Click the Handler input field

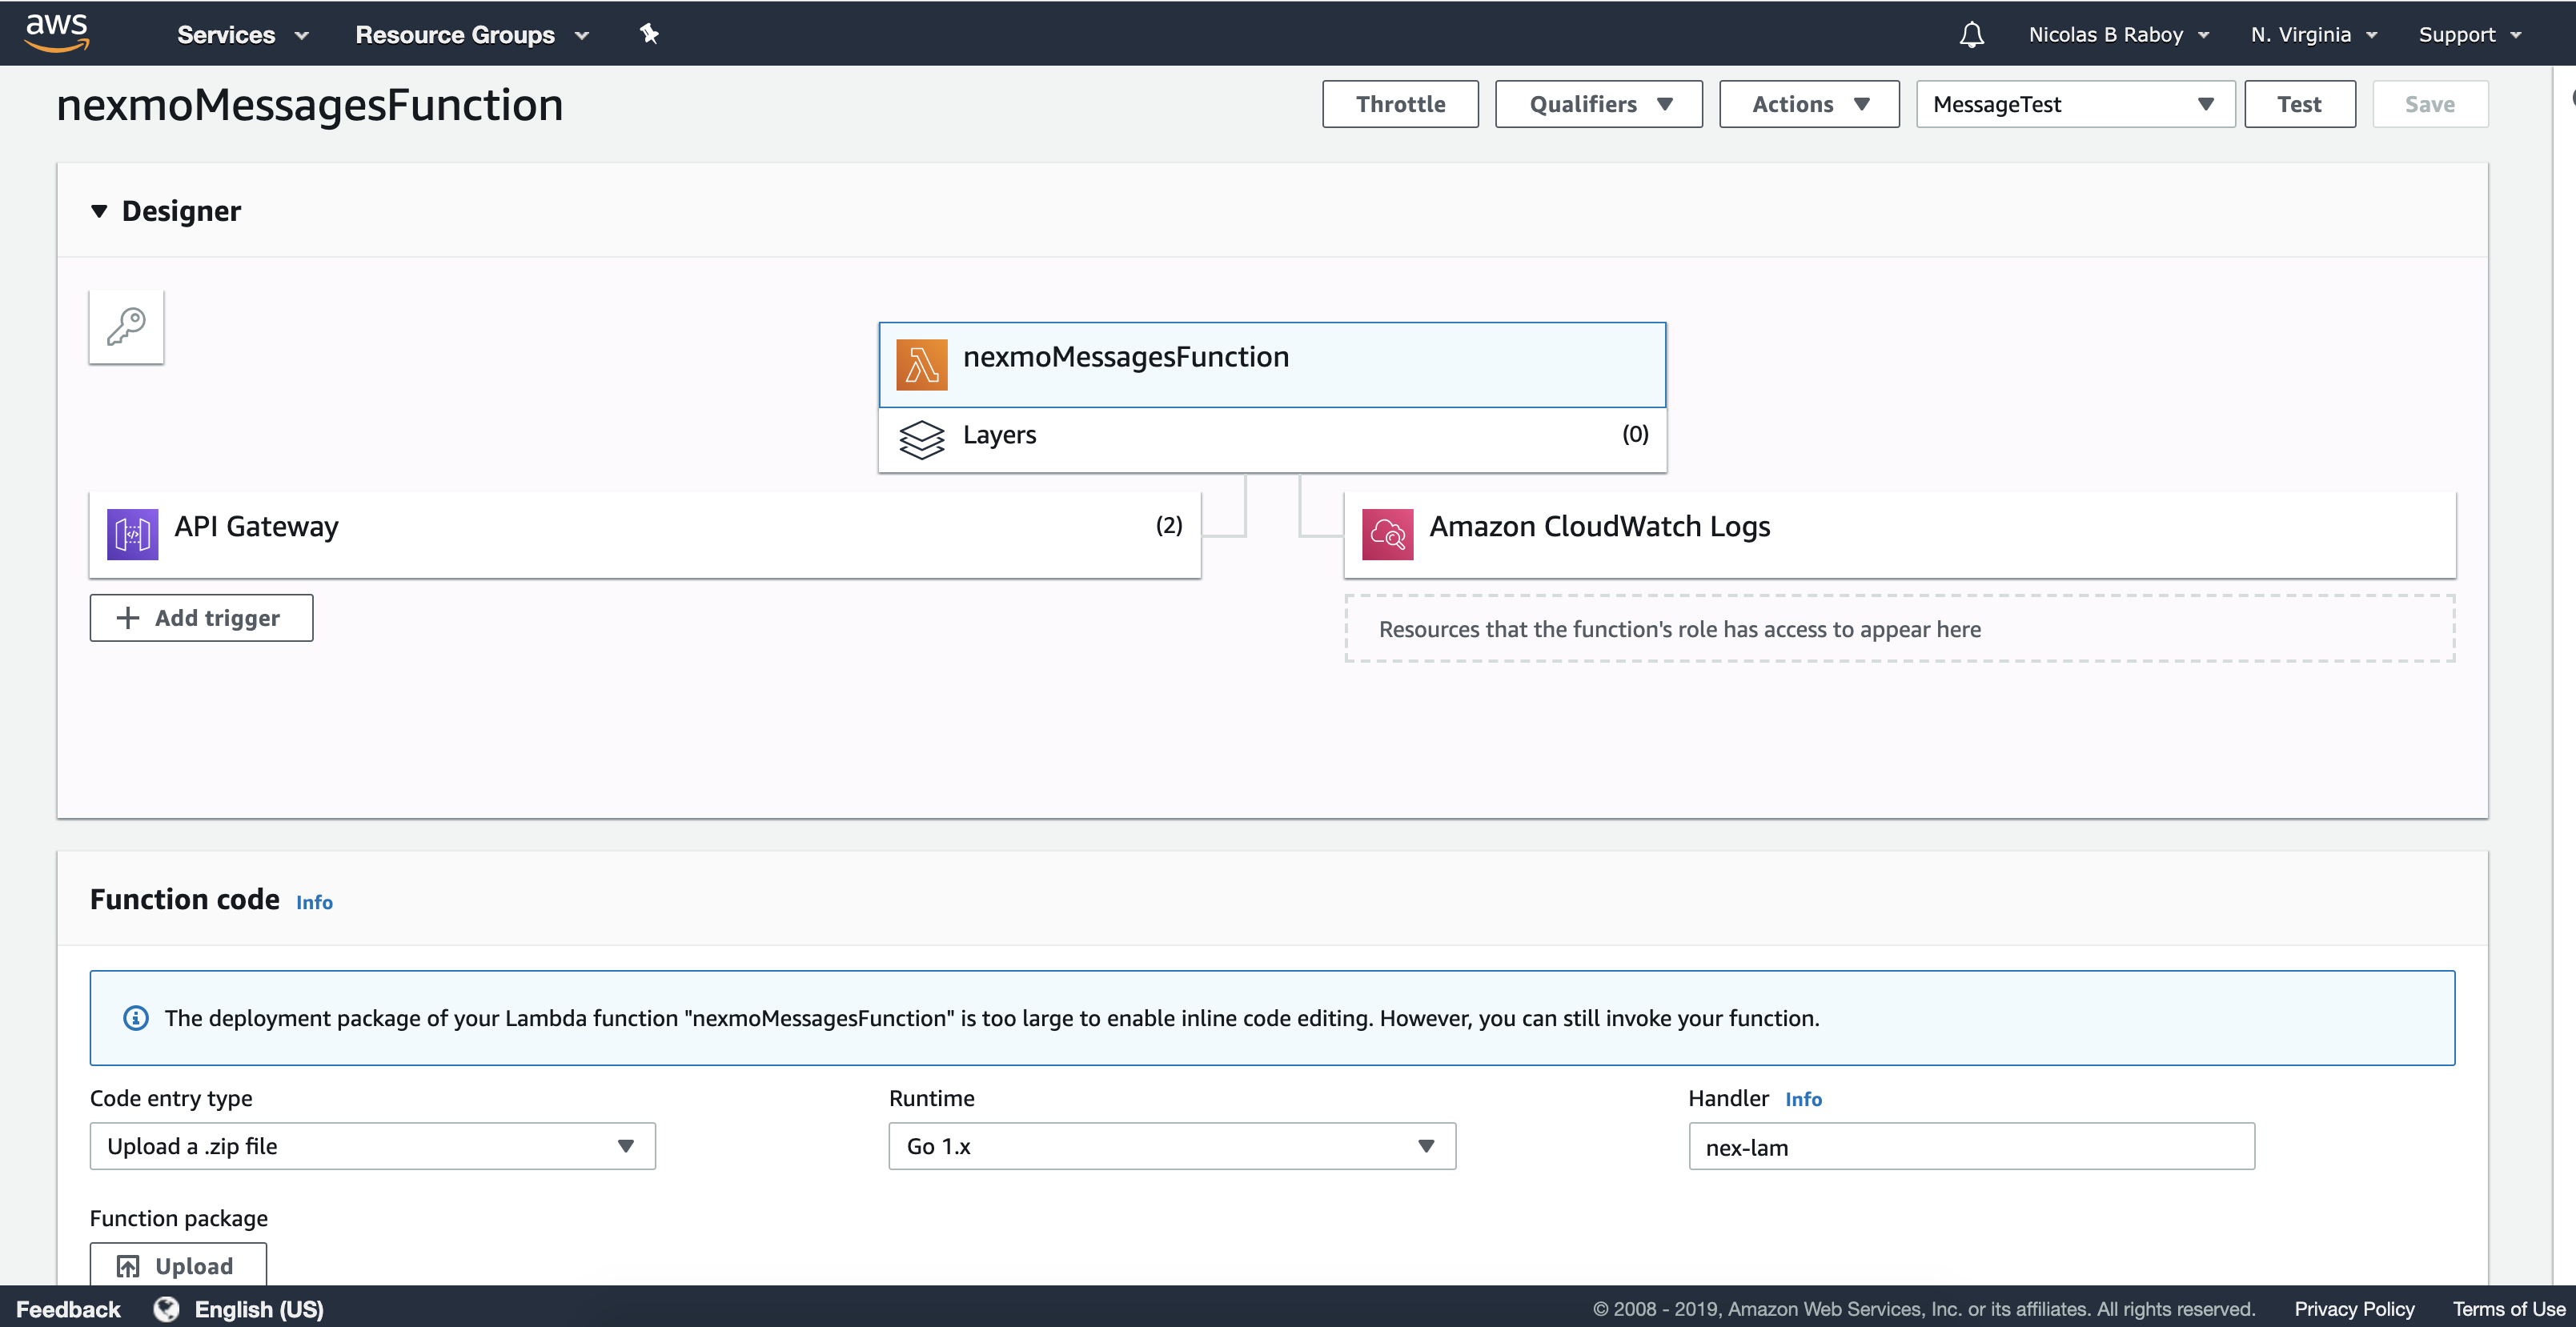coord(1971,1146)
